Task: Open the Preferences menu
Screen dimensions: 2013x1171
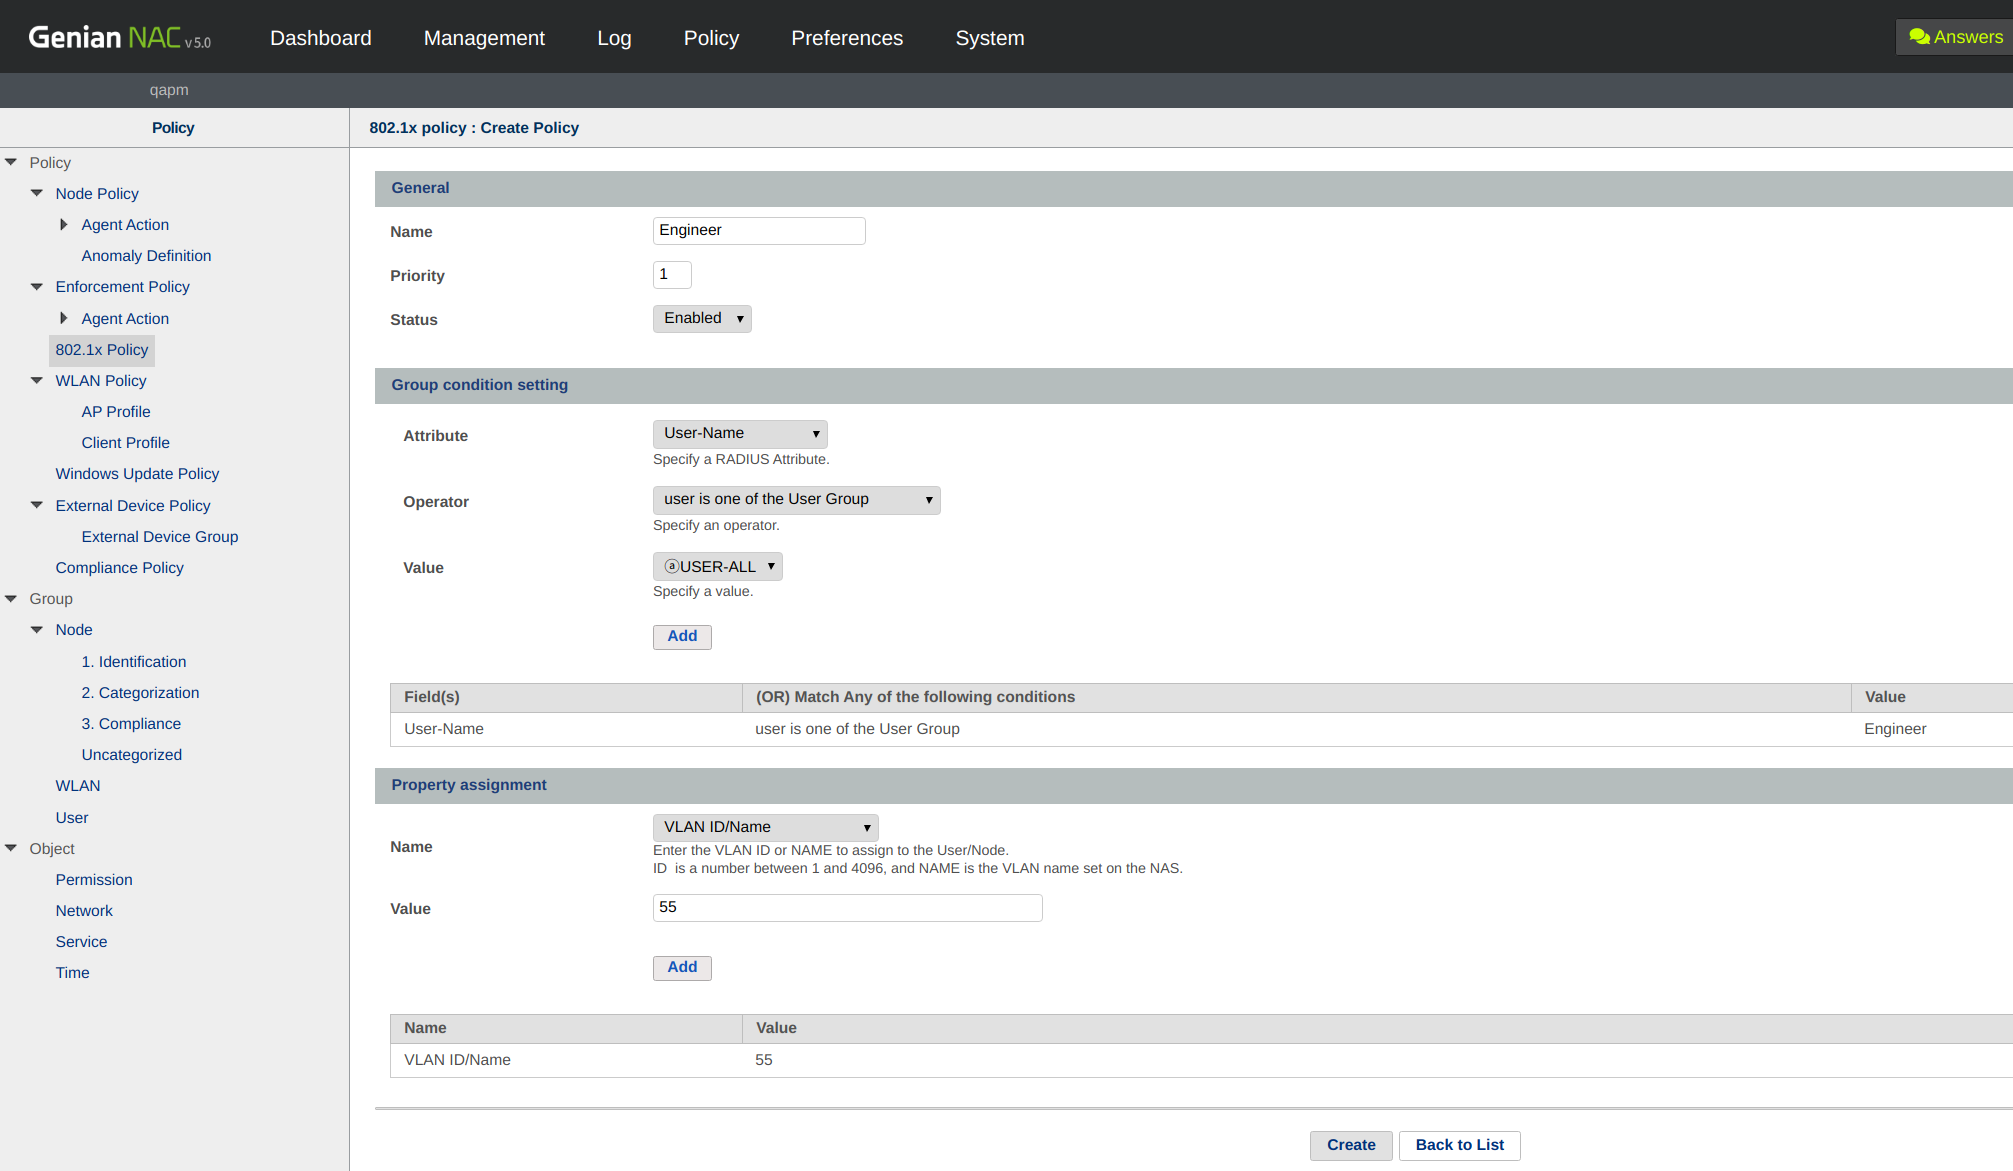Action: [x=847, y=38]
